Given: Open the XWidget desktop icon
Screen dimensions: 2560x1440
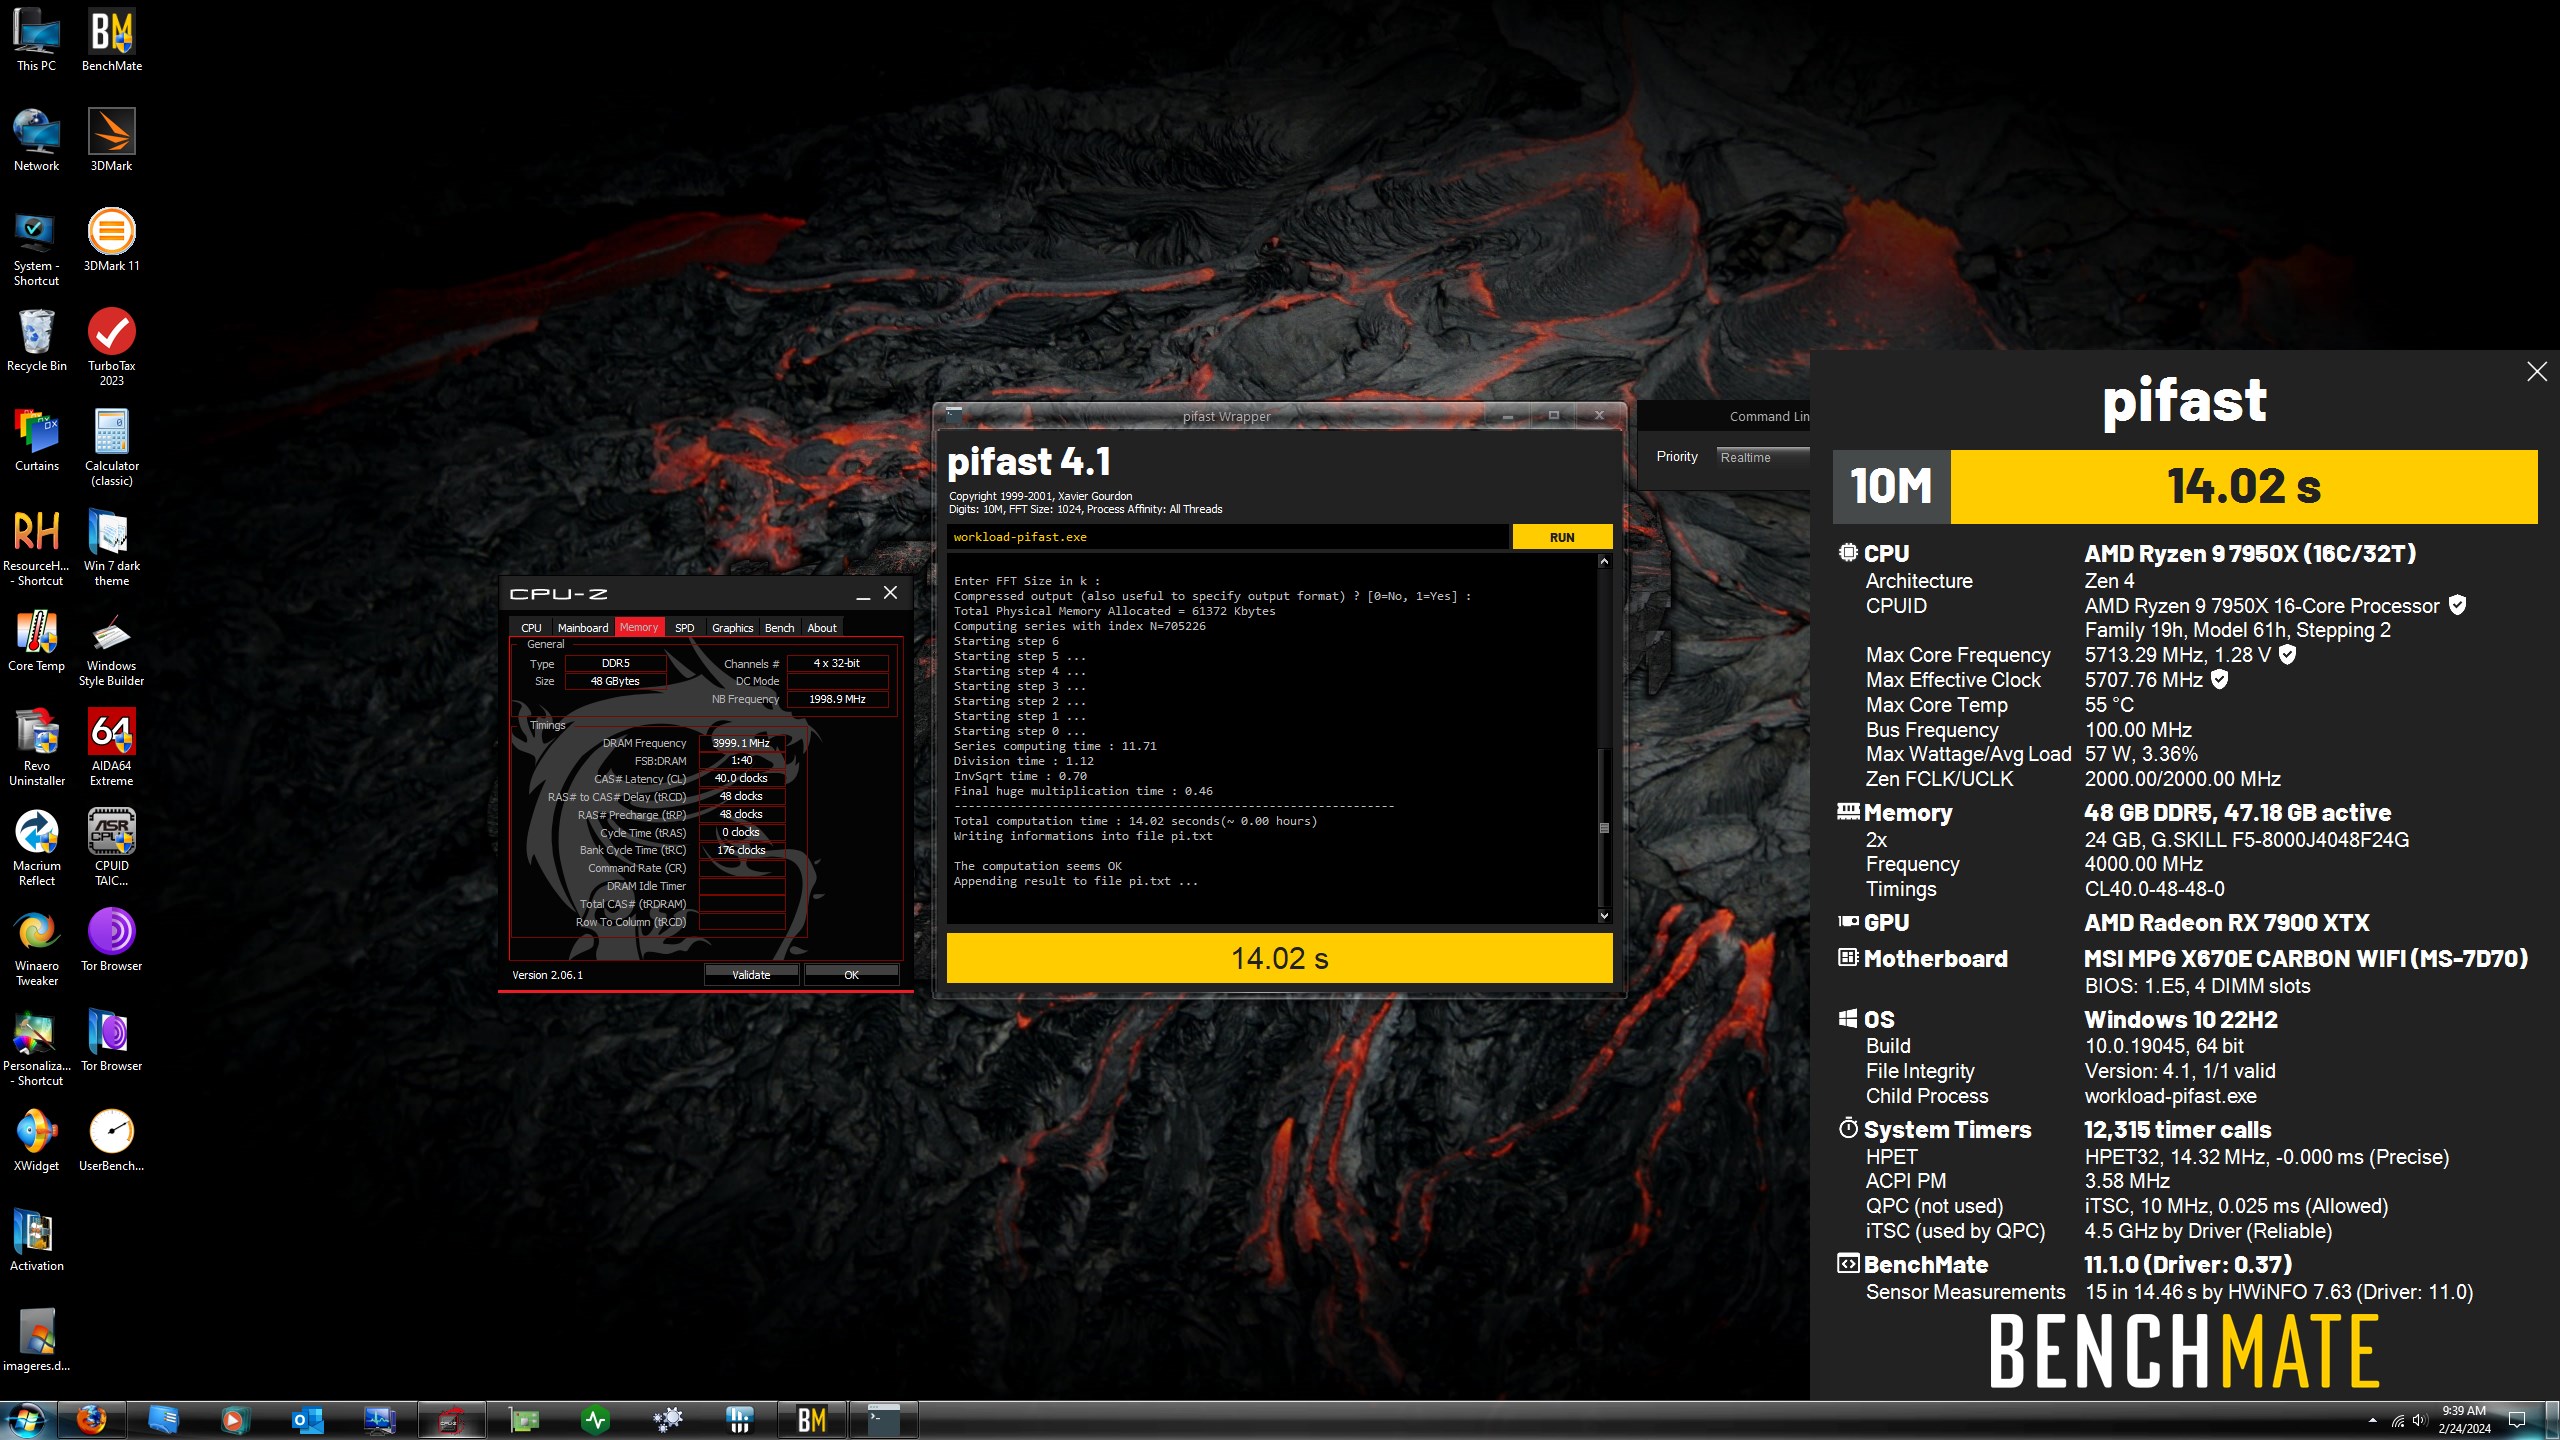Looking at the screenshot, I should 36,1141.
